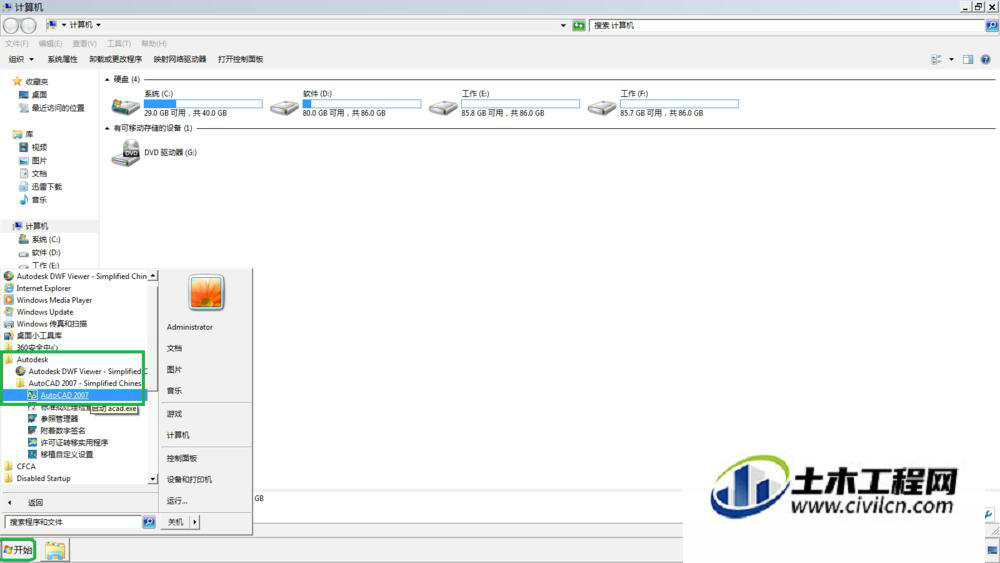Click the green refresh button beside the address bar
The width and height of the screenshot is (1000, 563).
click(578, 26)
